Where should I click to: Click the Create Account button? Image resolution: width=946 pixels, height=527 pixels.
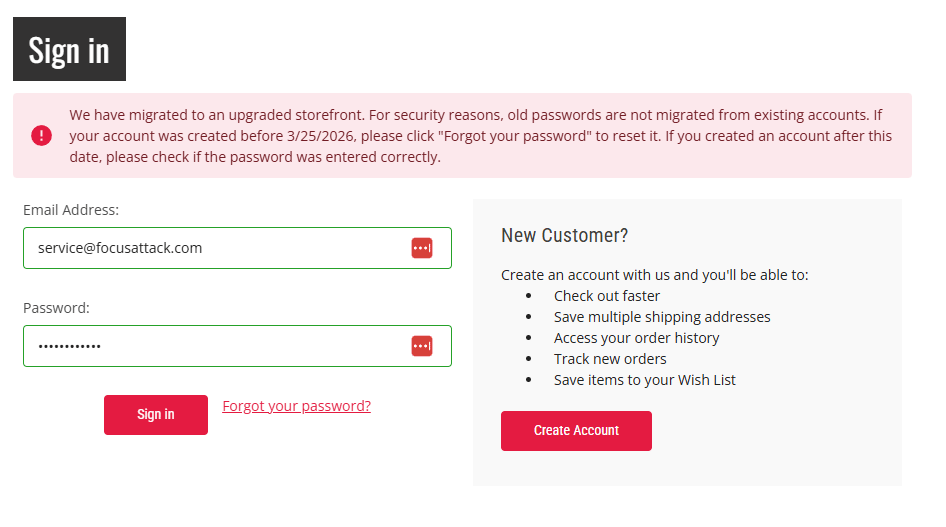[576, 431]
